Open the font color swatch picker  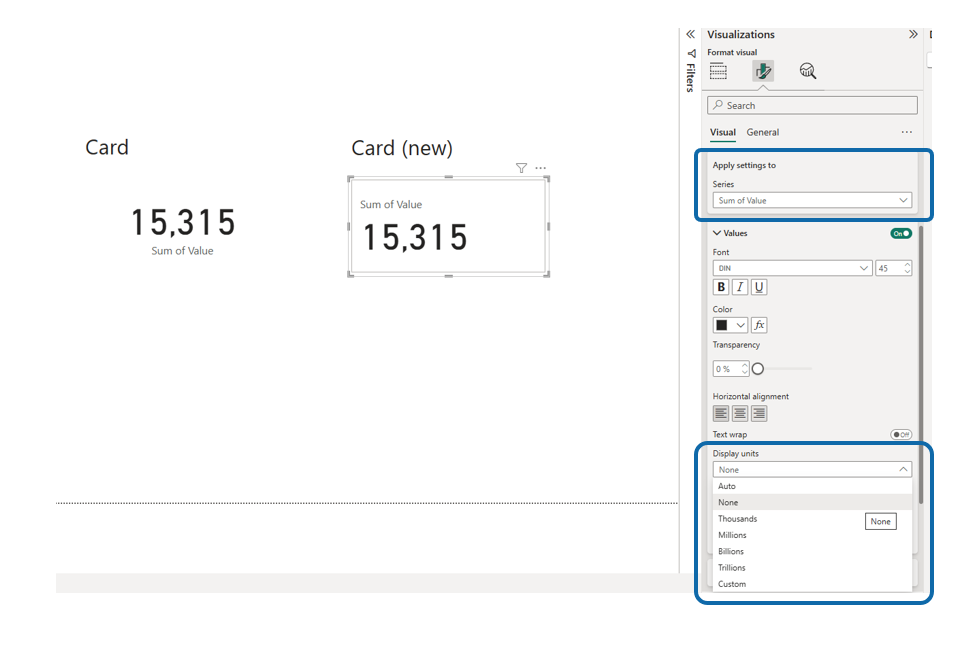point(730,325)
